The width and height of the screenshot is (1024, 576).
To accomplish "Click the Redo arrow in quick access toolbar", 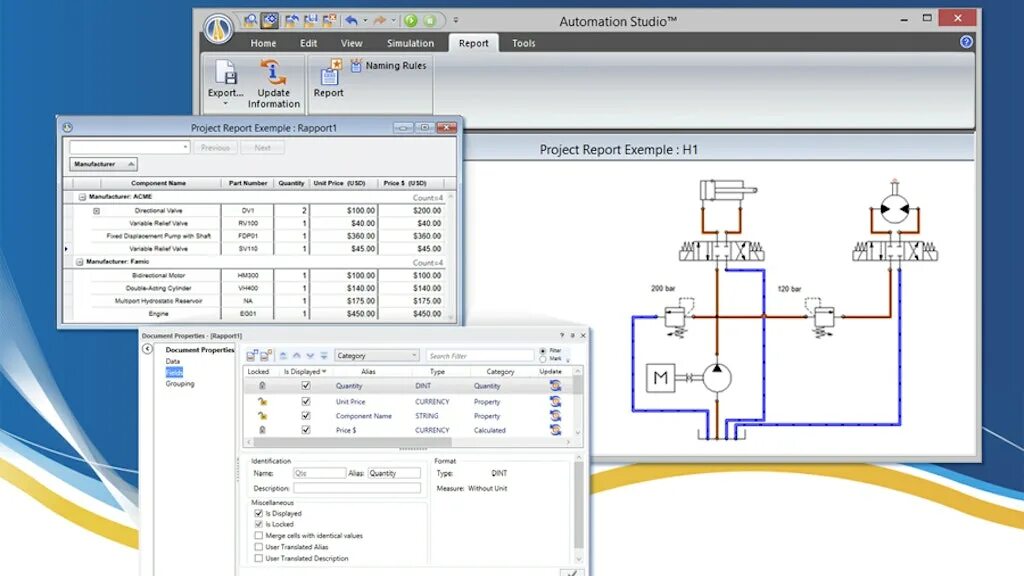I will coord(380,20).
